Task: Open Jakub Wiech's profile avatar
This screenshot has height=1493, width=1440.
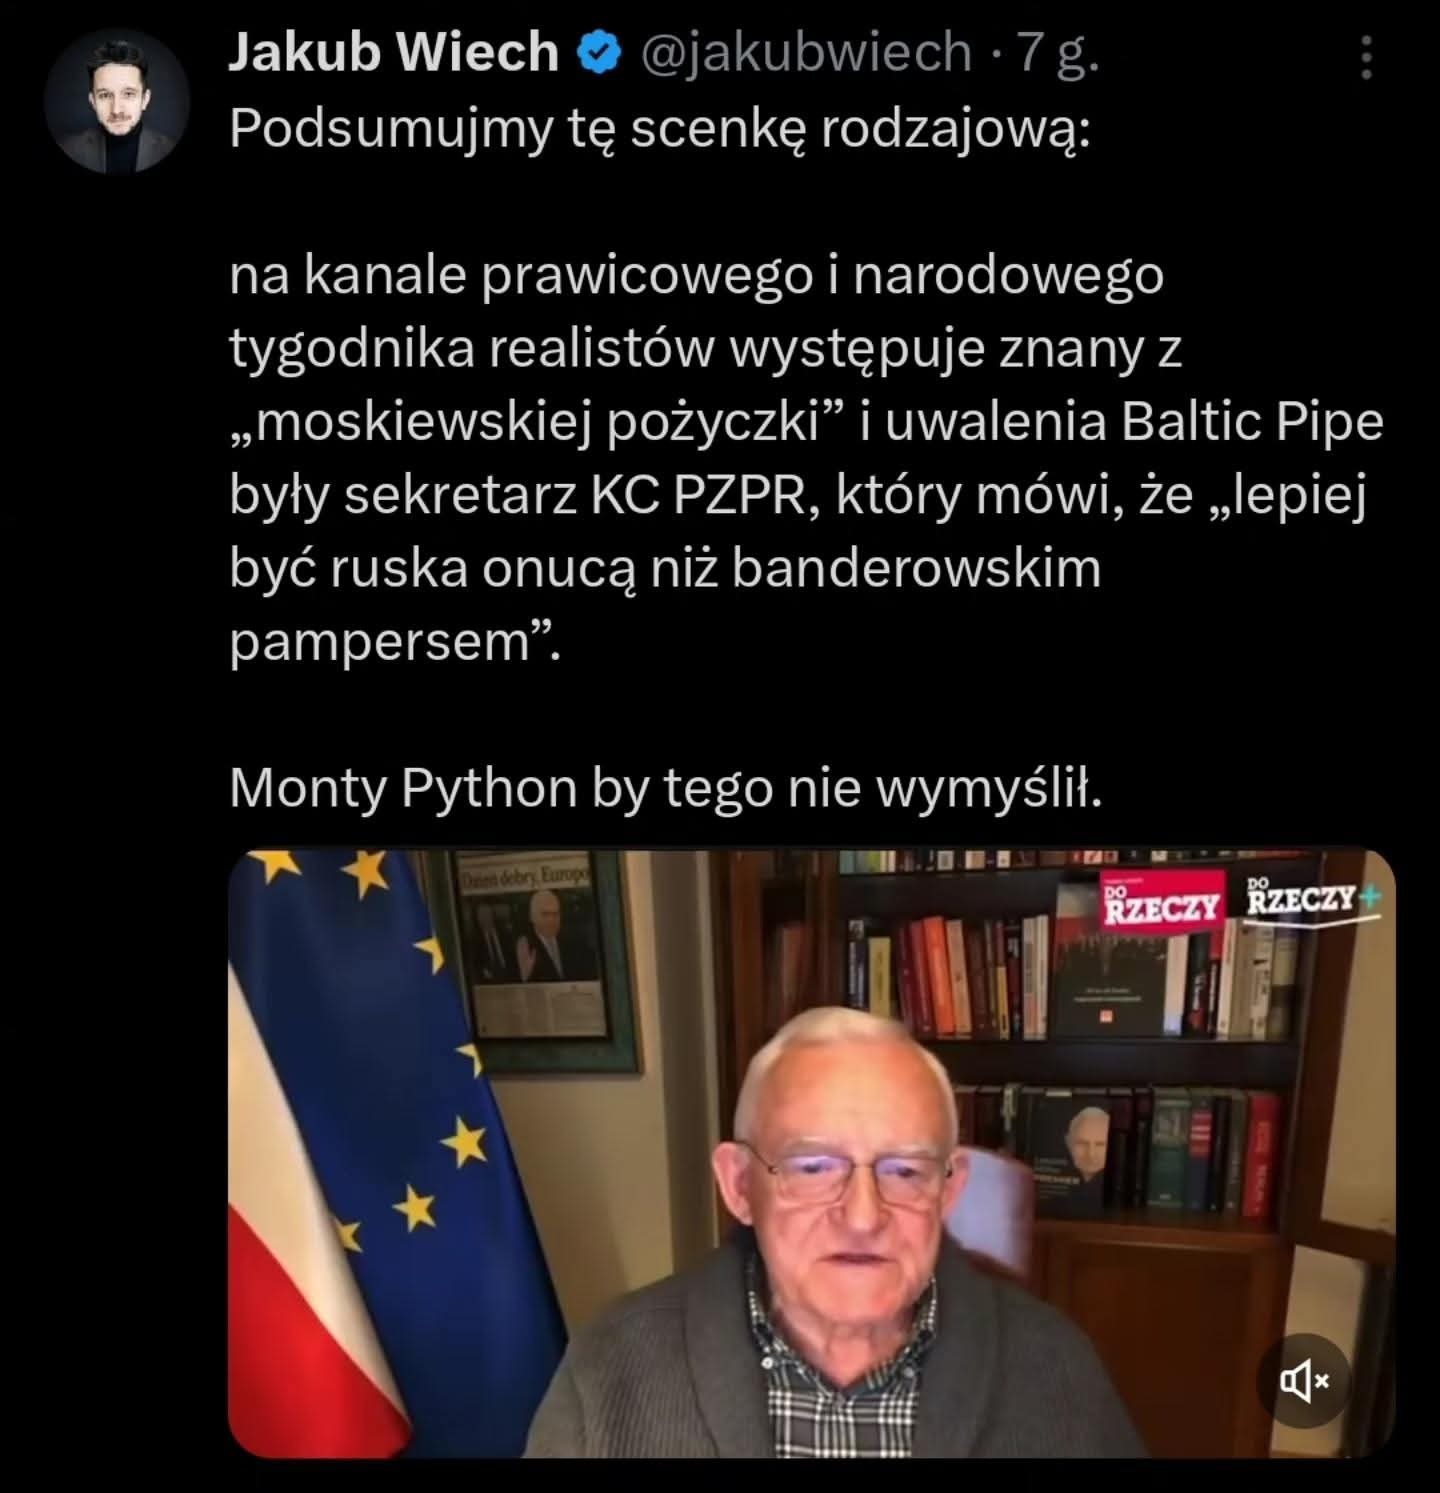Action: click(x=118, y=103)
